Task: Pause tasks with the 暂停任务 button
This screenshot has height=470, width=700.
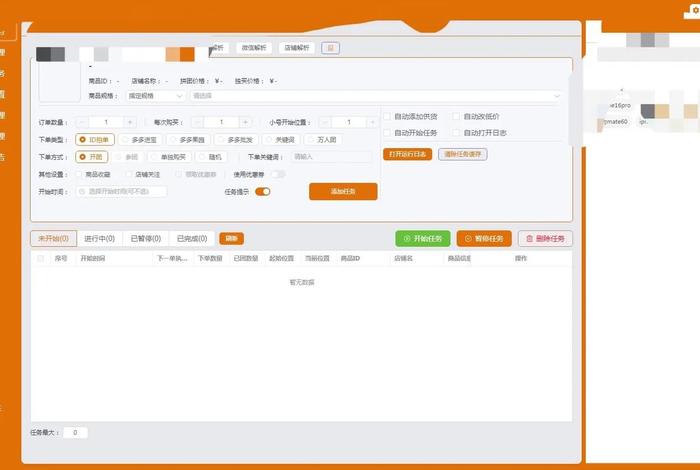Action: [484, 239]
